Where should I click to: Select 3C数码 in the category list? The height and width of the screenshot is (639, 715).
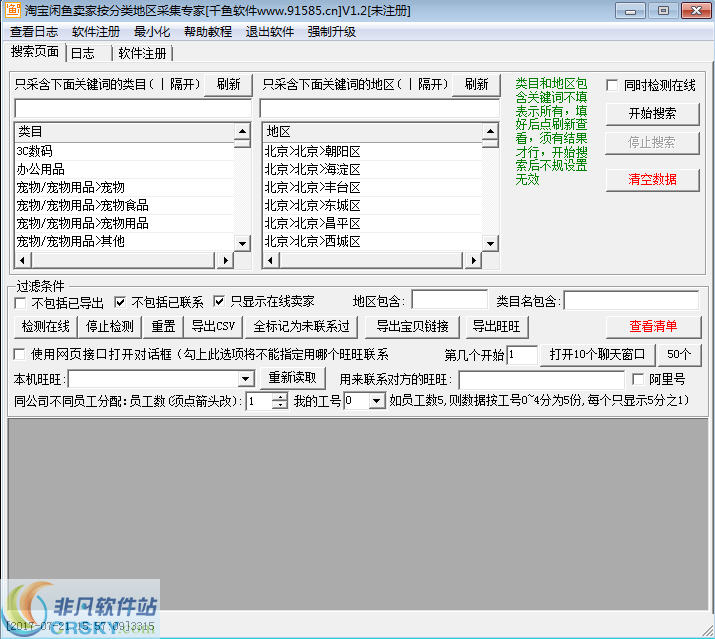click(124, 151)
